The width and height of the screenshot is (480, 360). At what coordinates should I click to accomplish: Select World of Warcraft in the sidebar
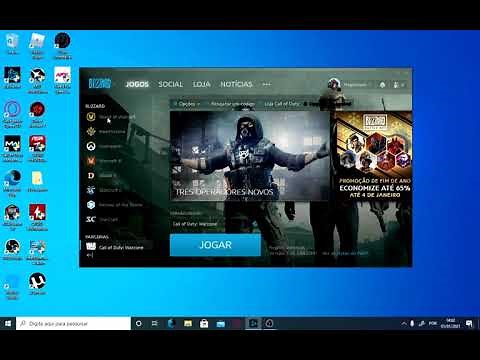[x=110, y=117]
